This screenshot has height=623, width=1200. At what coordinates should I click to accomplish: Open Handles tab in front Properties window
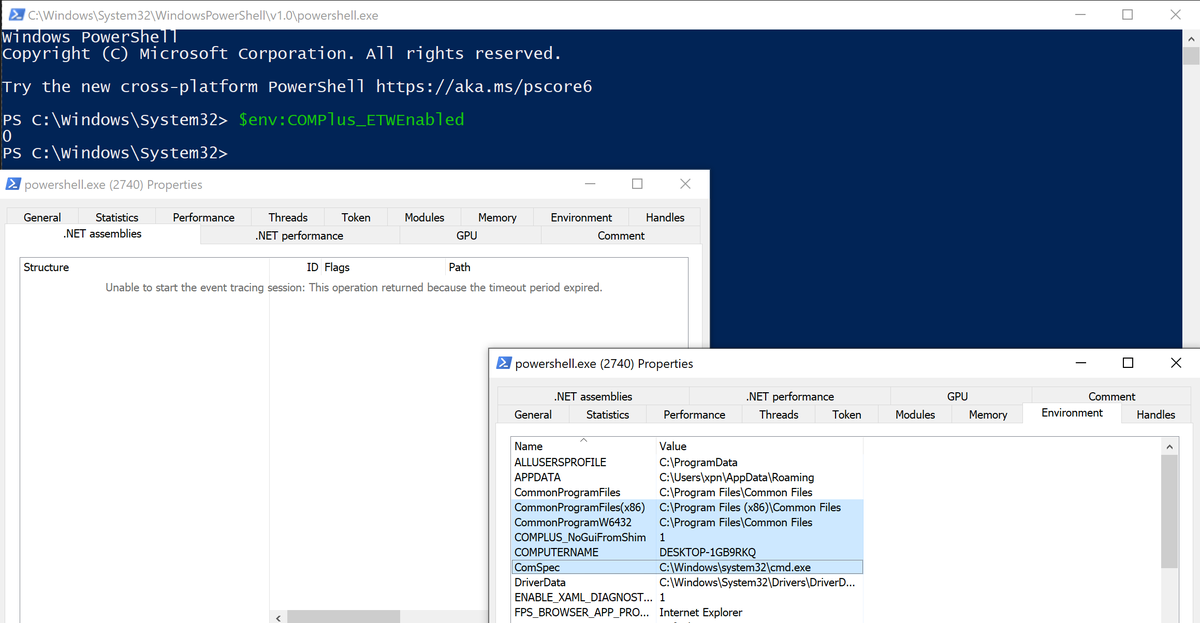(1156, 414)
